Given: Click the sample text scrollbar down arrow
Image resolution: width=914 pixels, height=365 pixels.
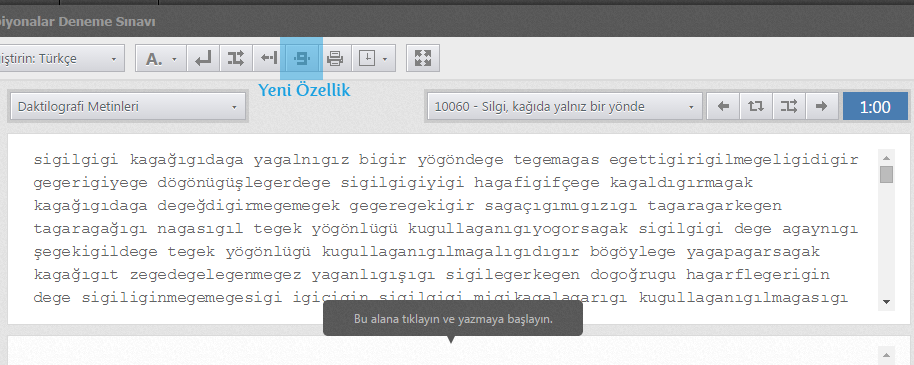Looking at the screenshot, I should point(887,302).
